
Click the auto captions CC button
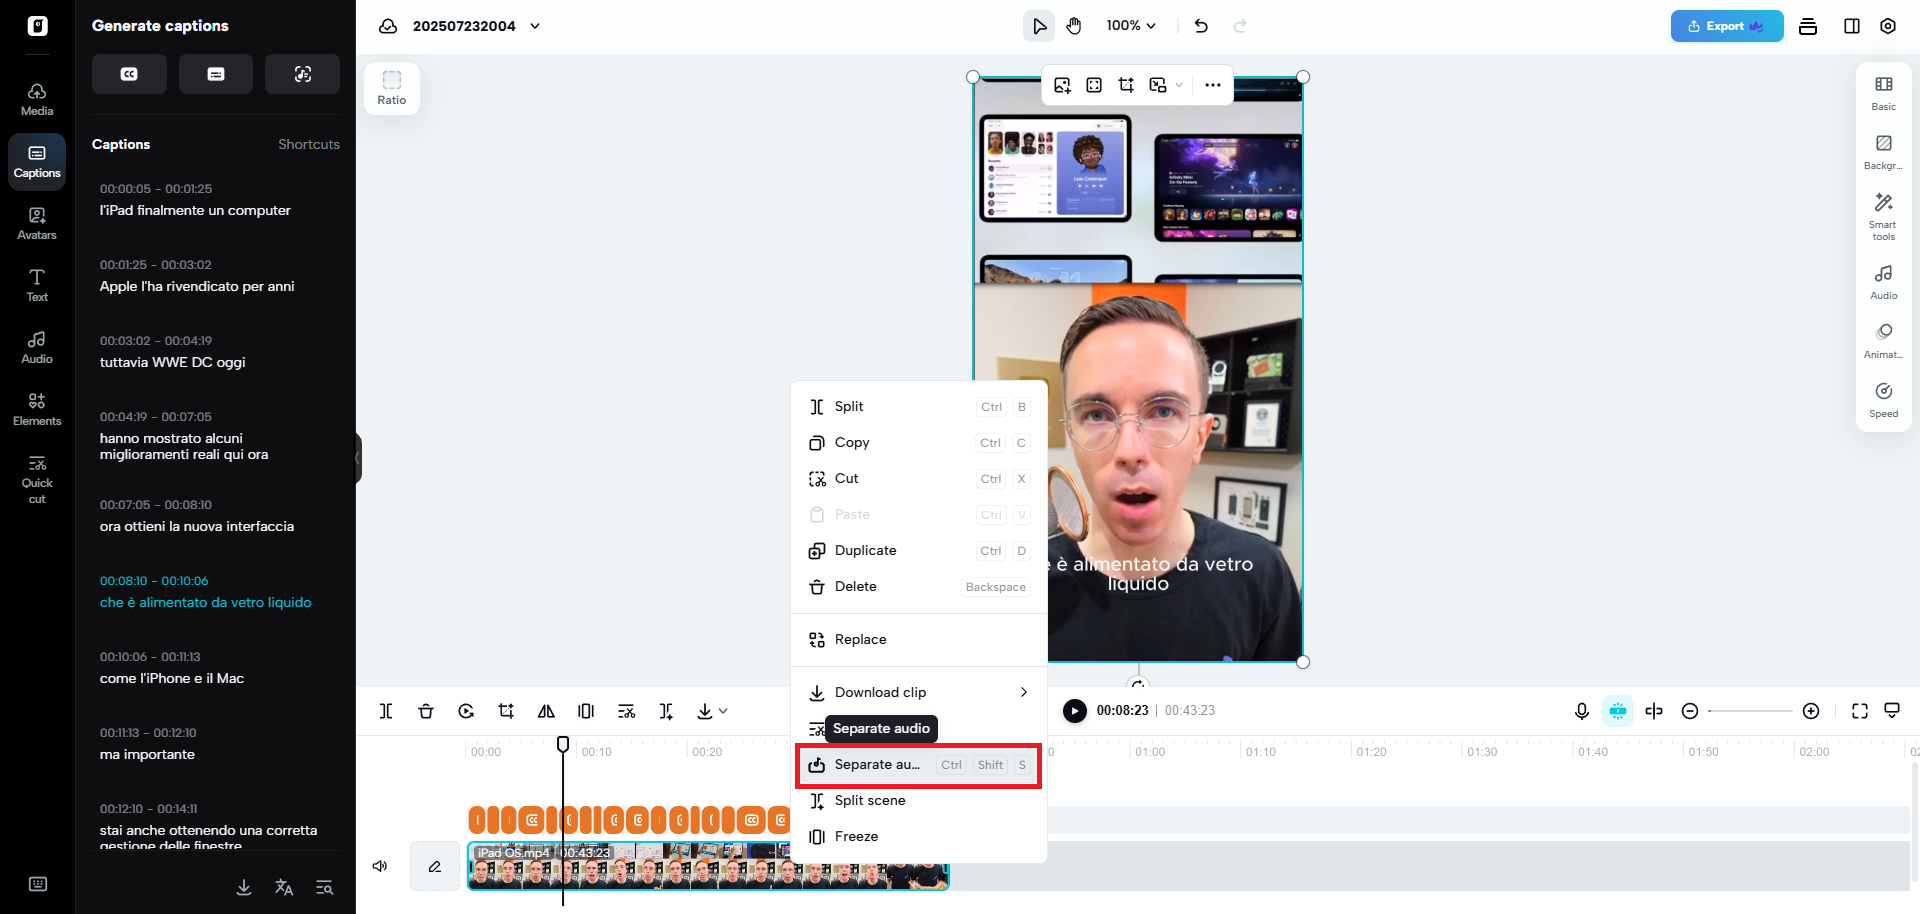(129, 74)
